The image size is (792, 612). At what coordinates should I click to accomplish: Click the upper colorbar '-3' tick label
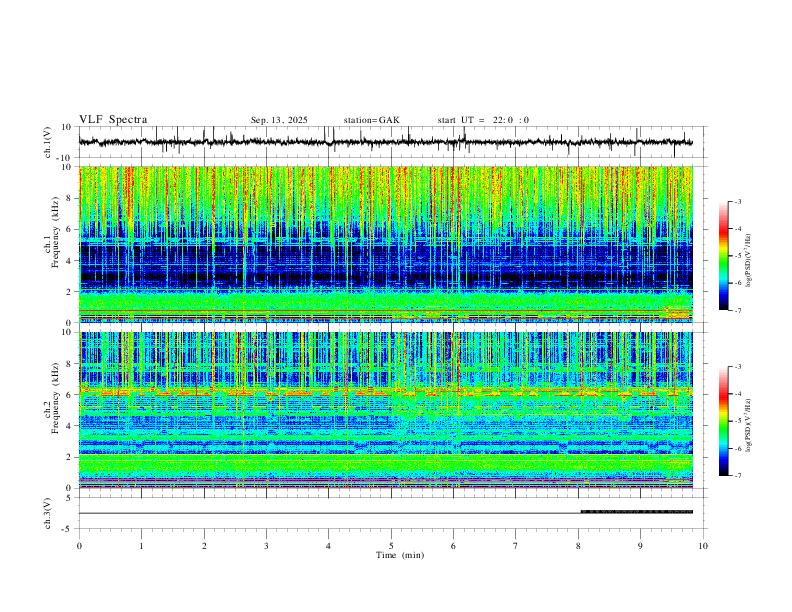coord(737,201)
